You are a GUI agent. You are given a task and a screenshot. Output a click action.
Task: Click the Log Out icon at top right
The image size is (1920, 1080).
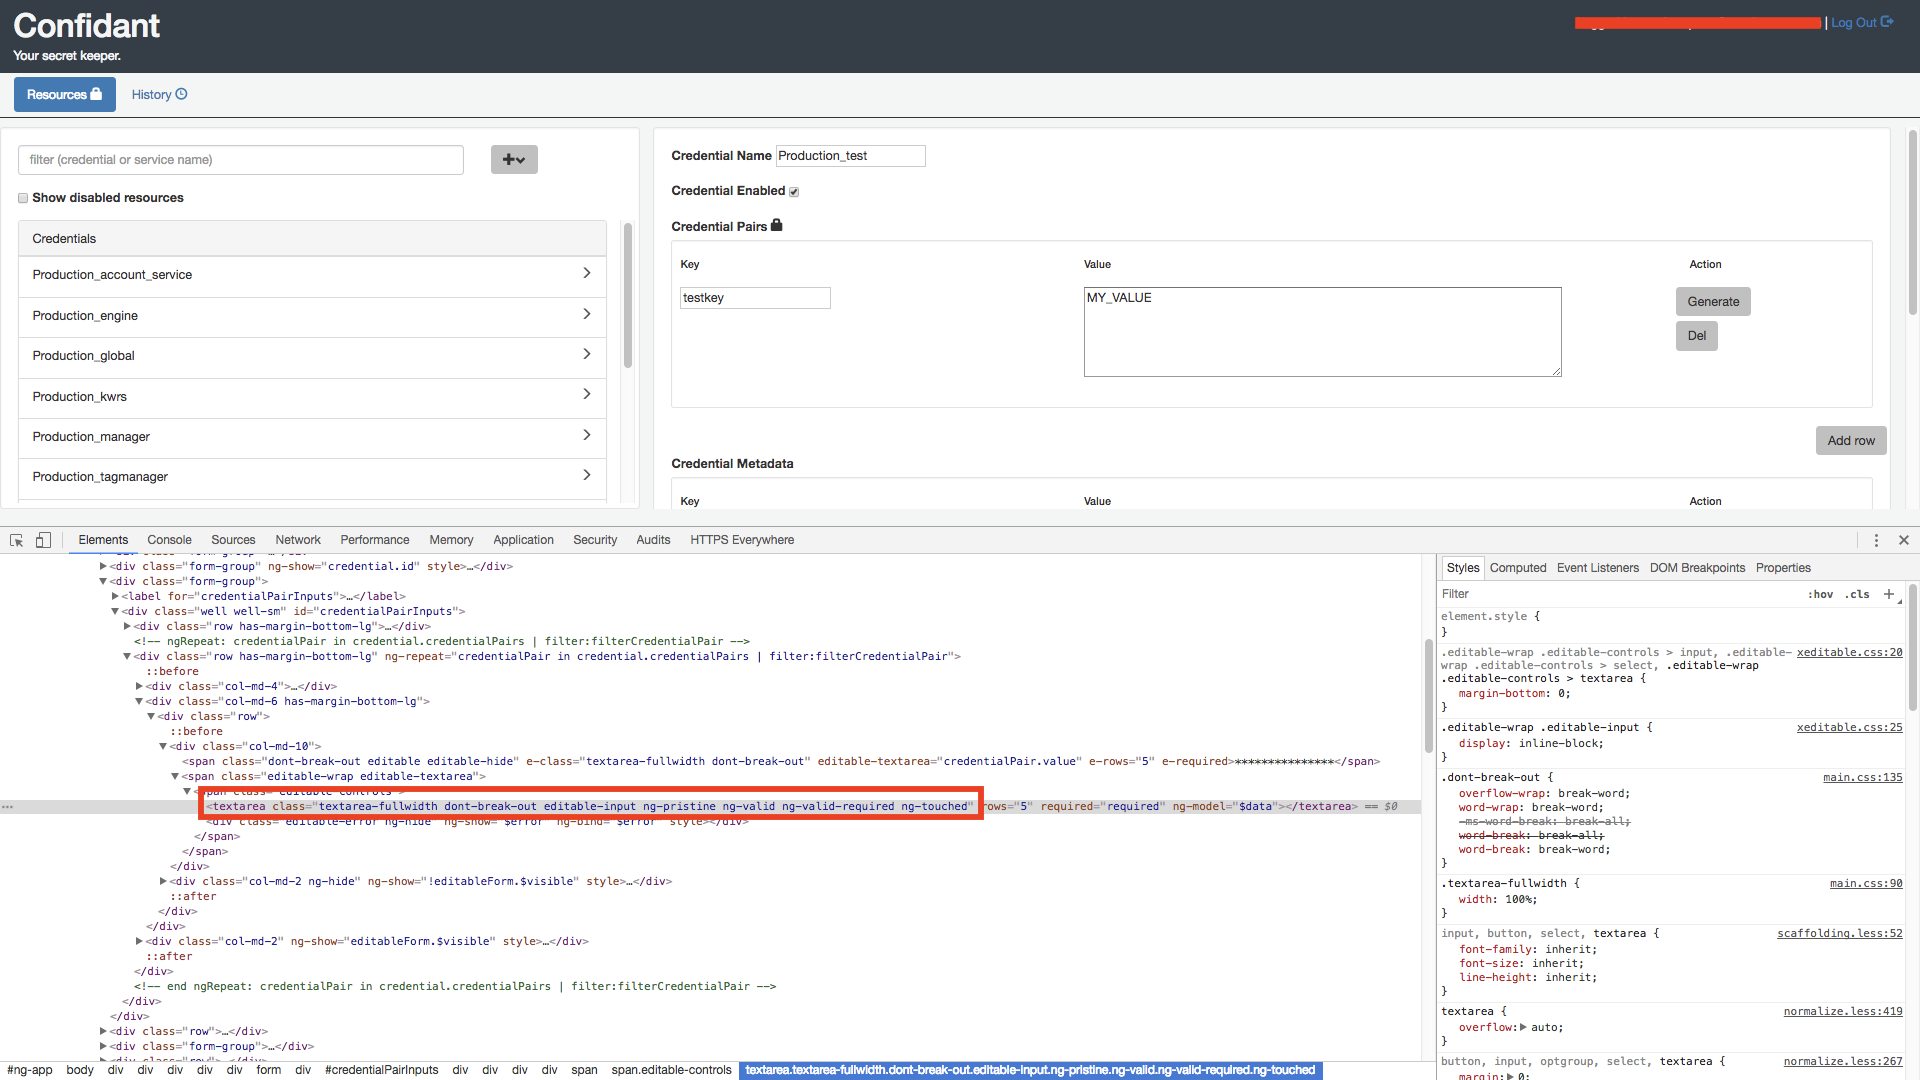click(1886, 21)
